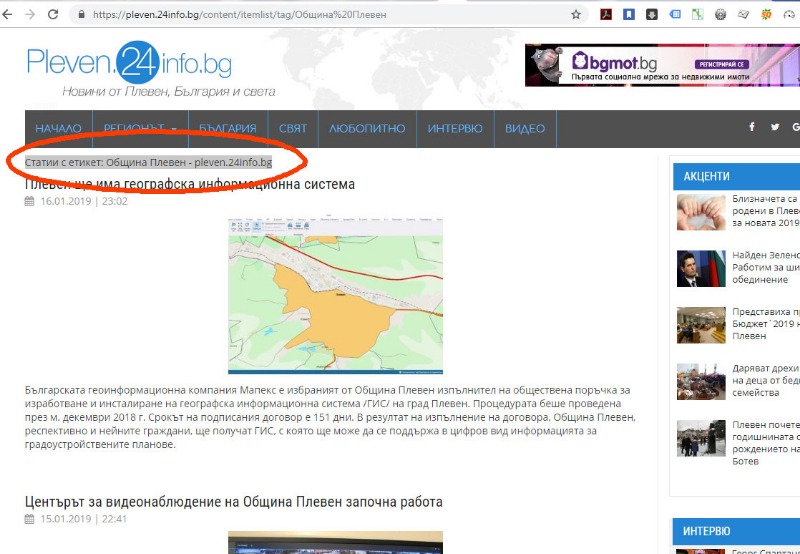Click the green map extension icon
Screen dimensions: 800x554
697,14
